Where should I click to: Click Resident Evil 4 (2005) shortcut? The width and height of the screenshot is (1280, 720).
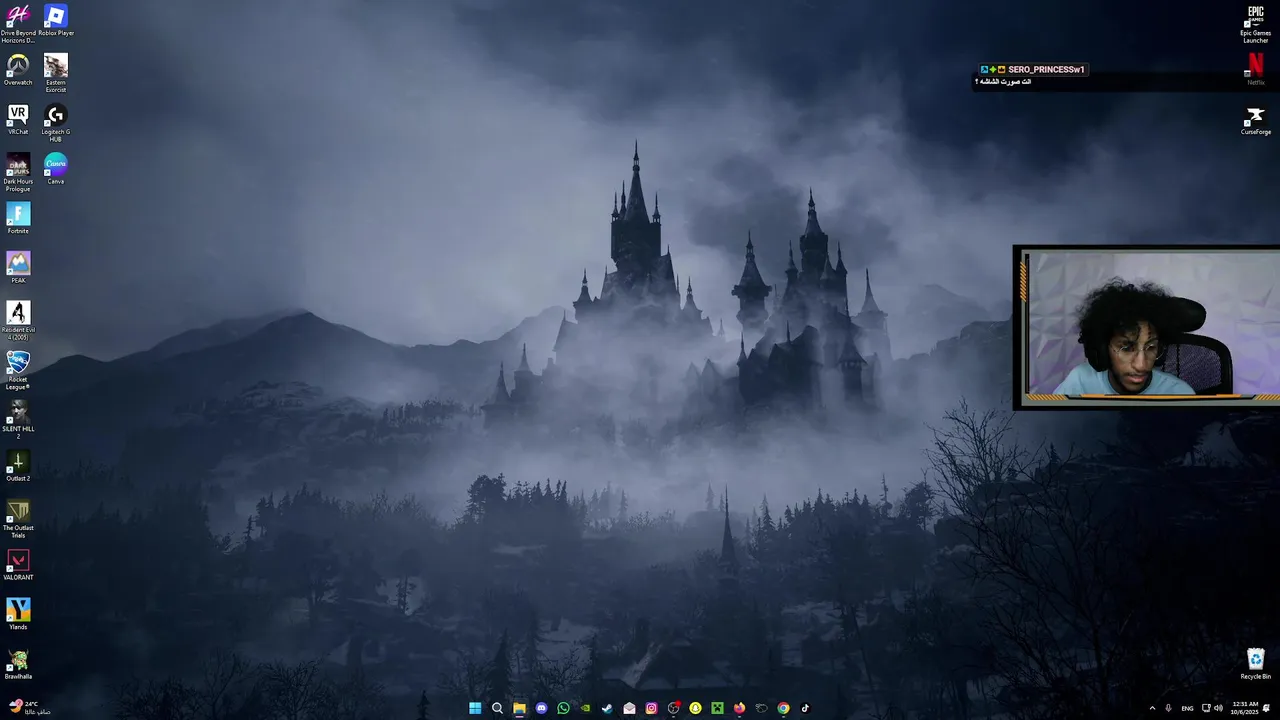point(18,321)
